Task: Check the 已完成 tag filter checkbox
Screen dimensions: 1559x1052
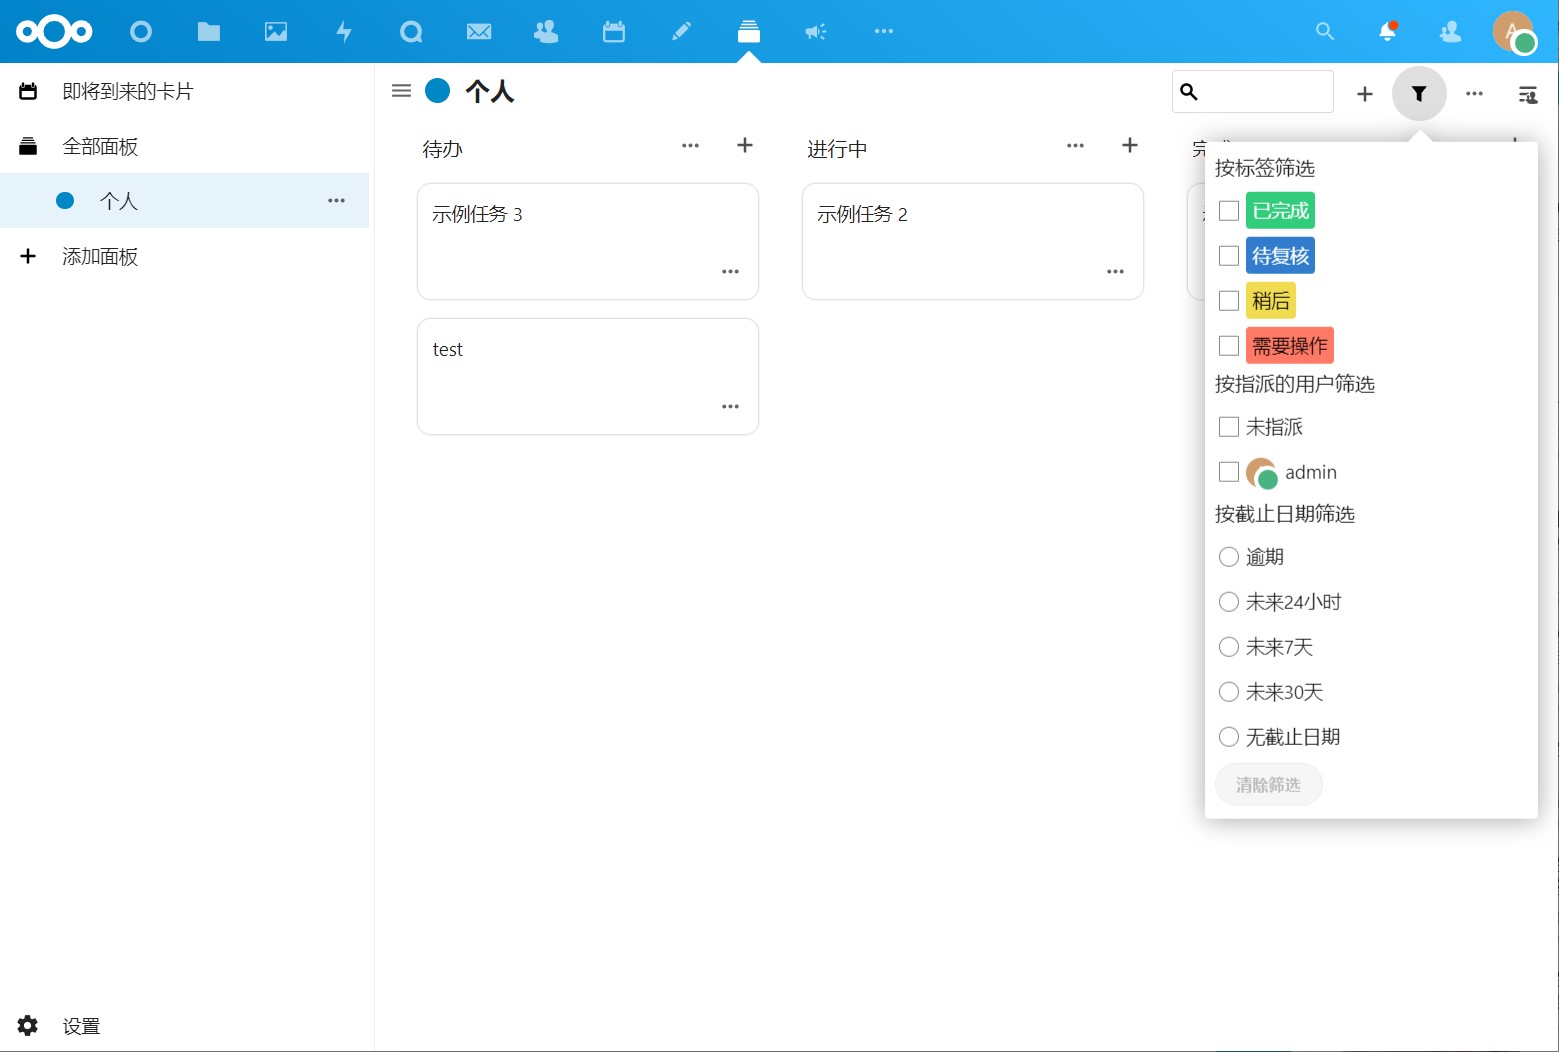Action: coord(1229,211)
